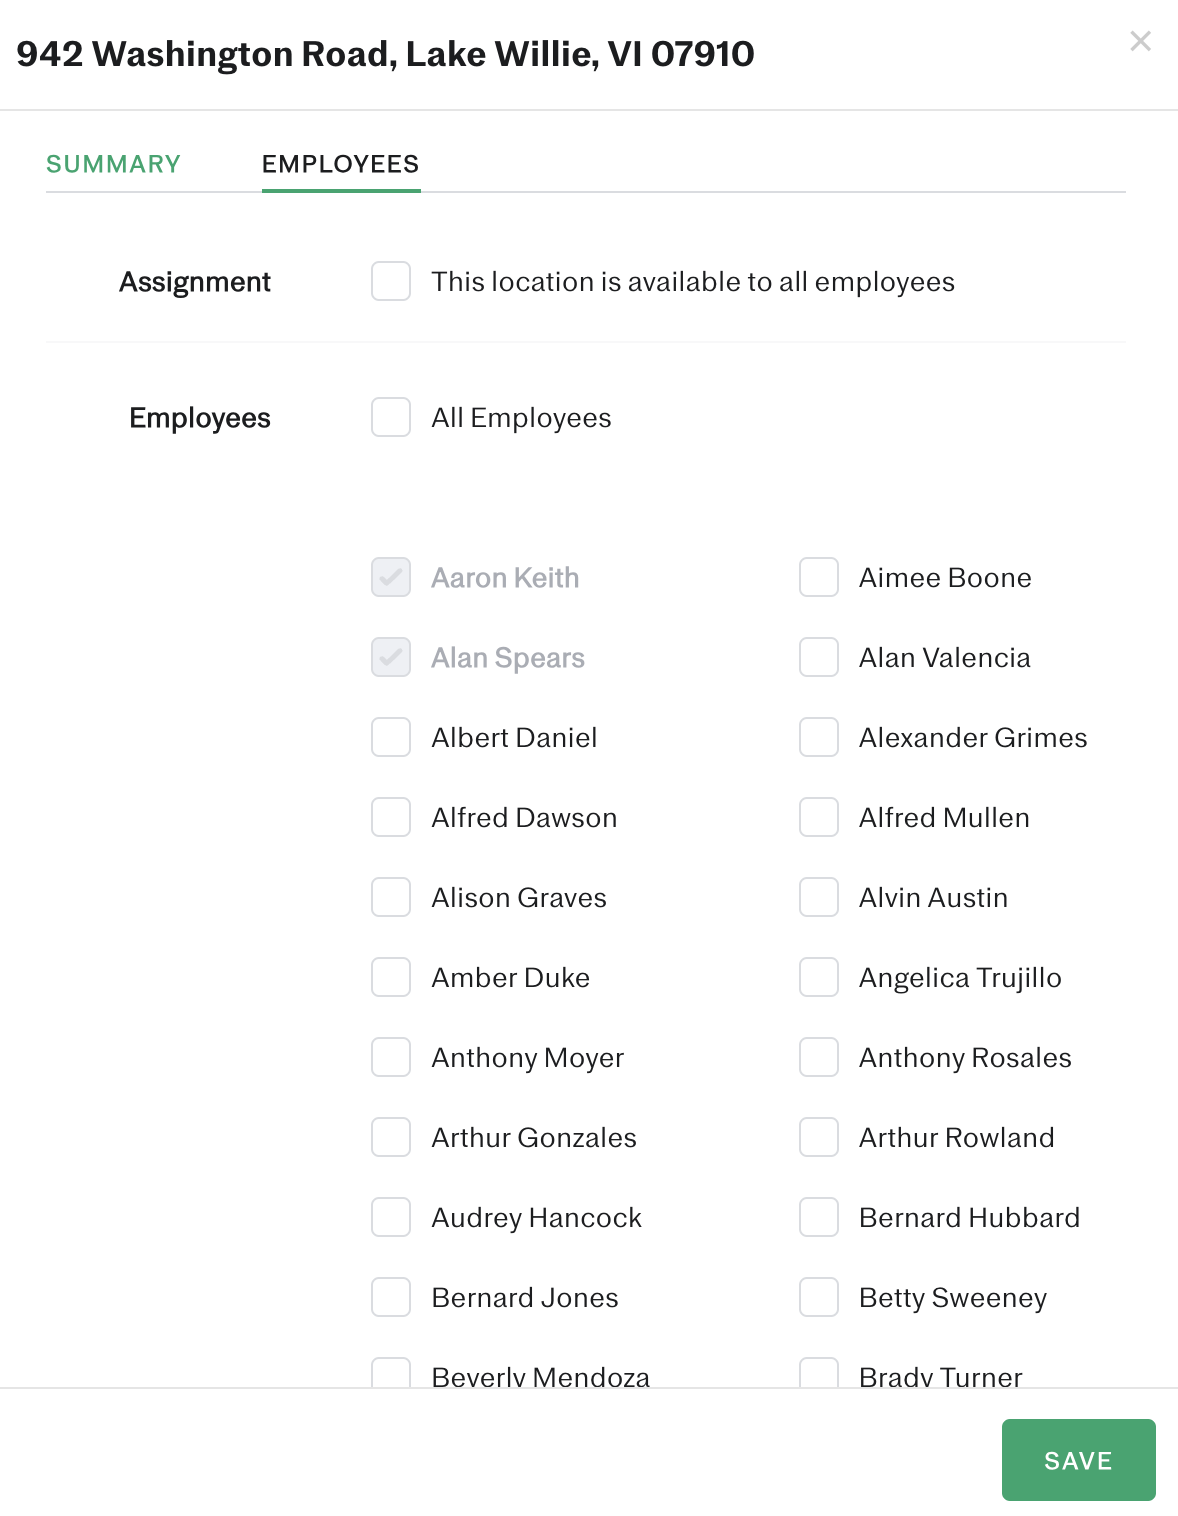Enable location available to all employees

[391, 281]
